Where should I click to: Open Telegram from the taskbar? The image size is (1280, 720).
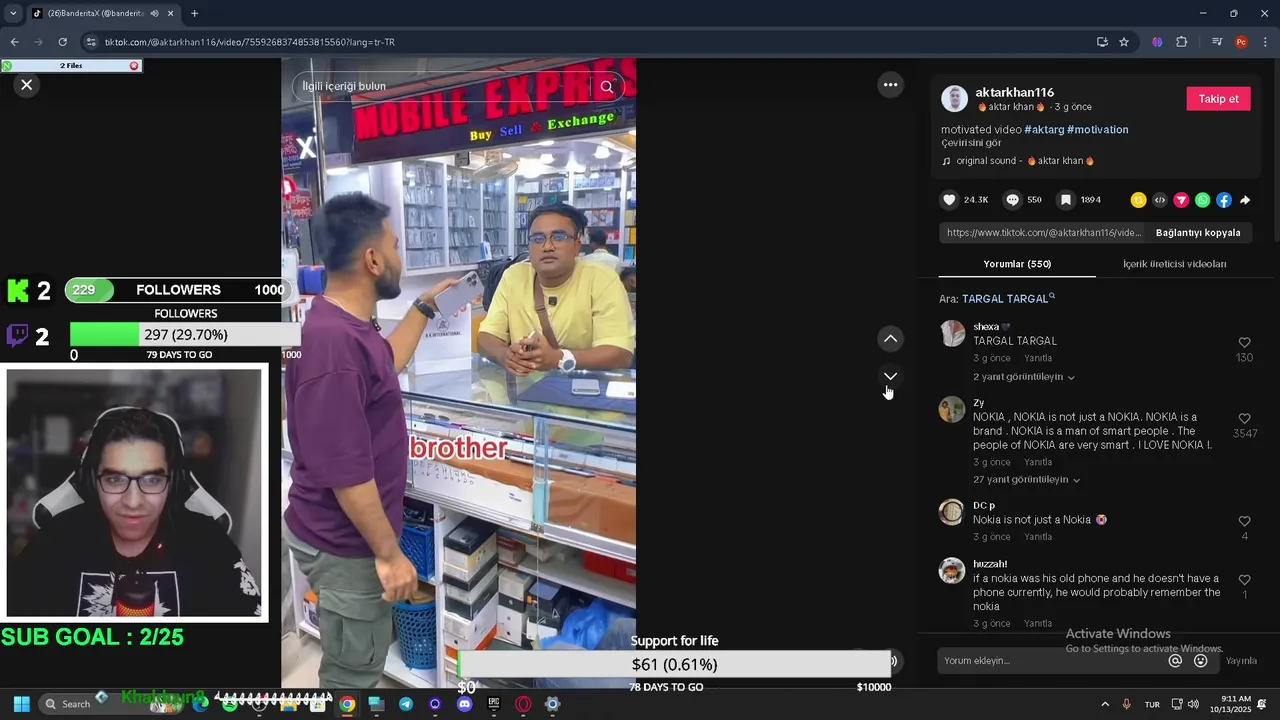406,704
